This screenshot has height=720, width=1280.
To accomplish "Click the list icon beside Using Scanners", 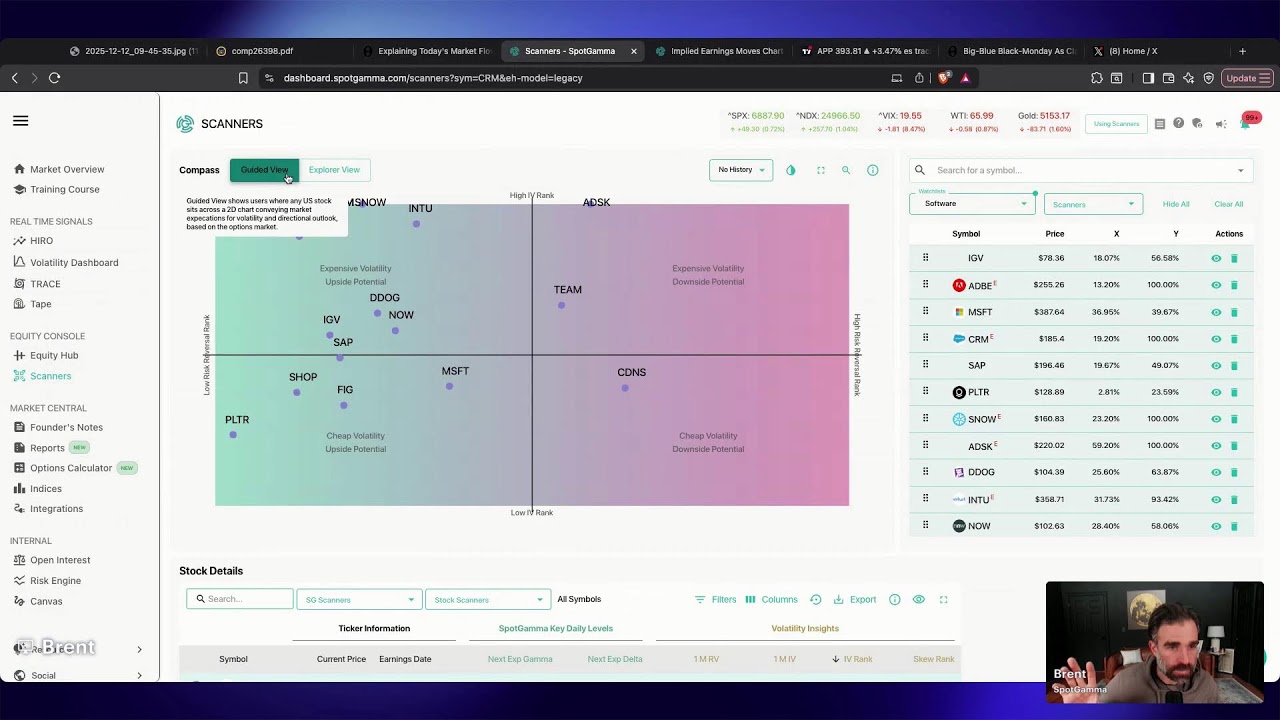I will [x=1160, y=124].
